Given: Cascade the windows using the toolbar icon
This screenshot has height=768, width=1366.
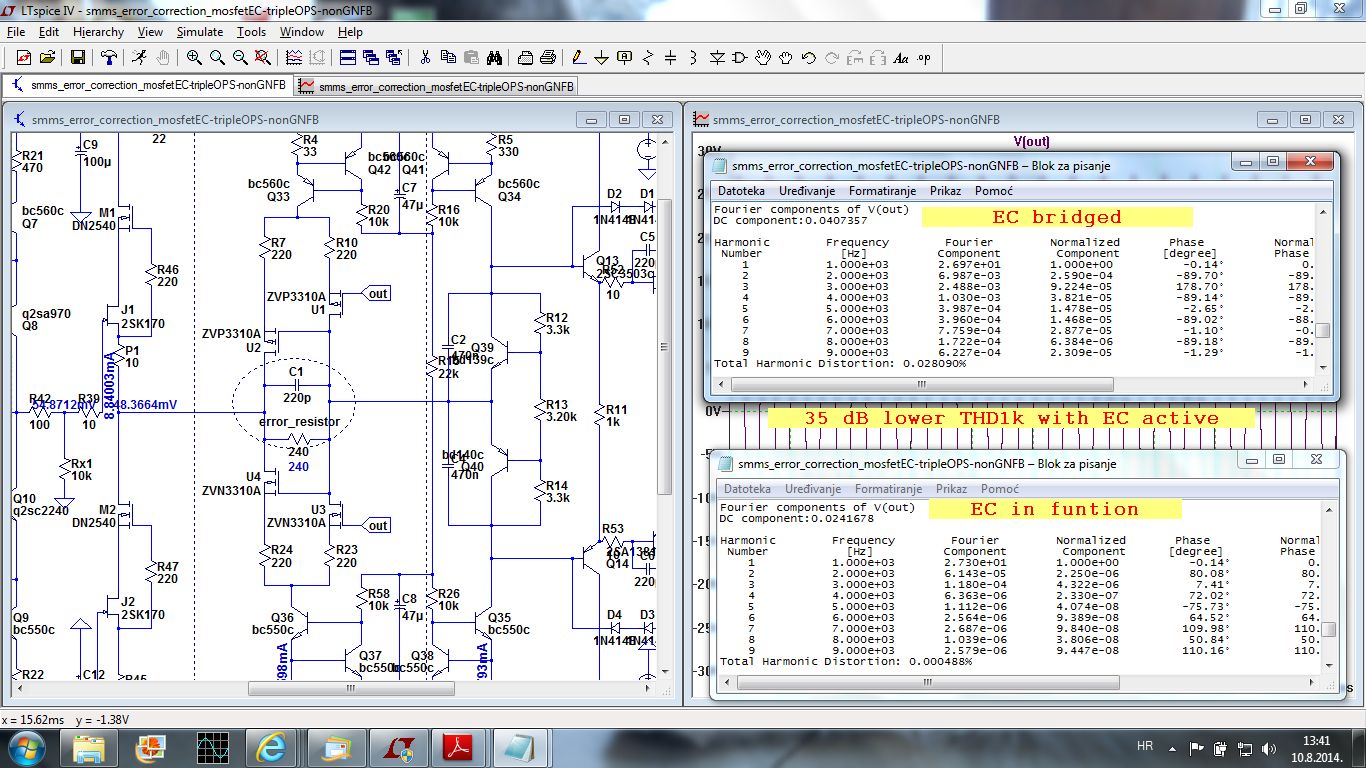Looking at the screenshot, I should 371,58.
